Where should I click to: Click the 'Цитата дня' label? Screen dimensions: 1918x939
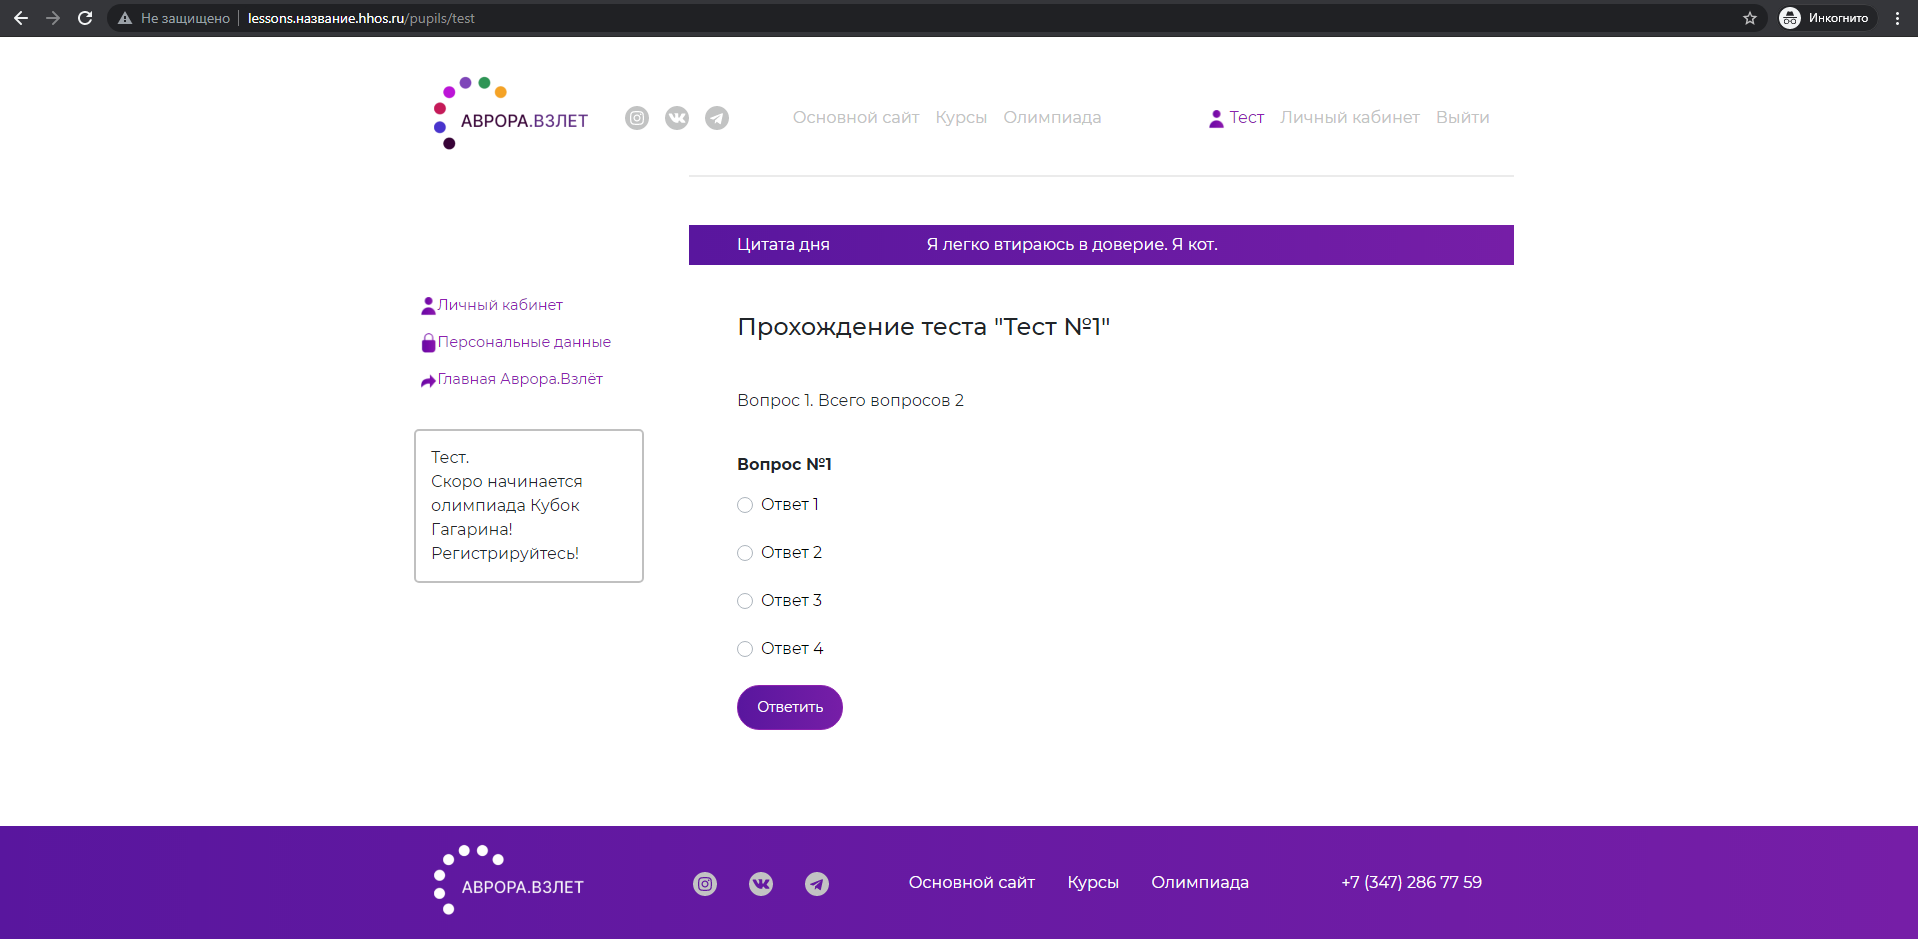(x=783, y=245)
